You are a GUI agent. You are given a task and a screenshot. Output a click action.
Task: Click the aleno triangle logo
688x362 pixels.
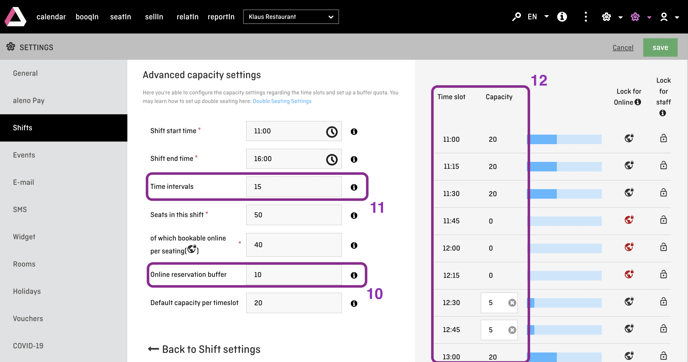point(15,17)
